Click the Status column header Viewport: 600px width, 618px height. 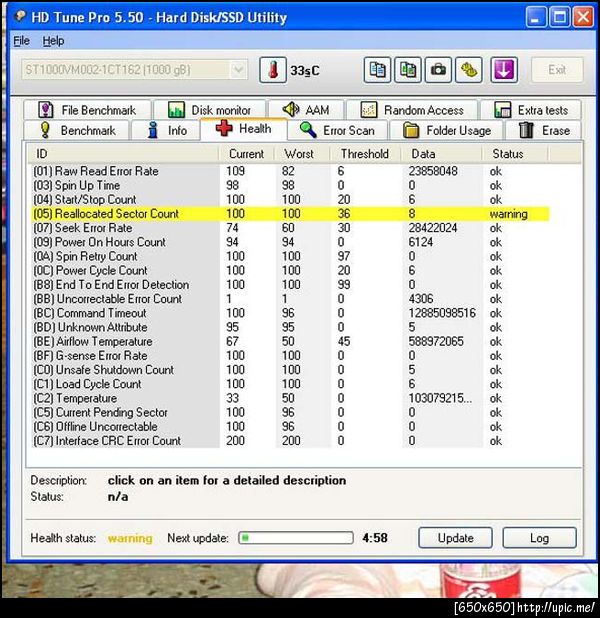click(514, 154)
